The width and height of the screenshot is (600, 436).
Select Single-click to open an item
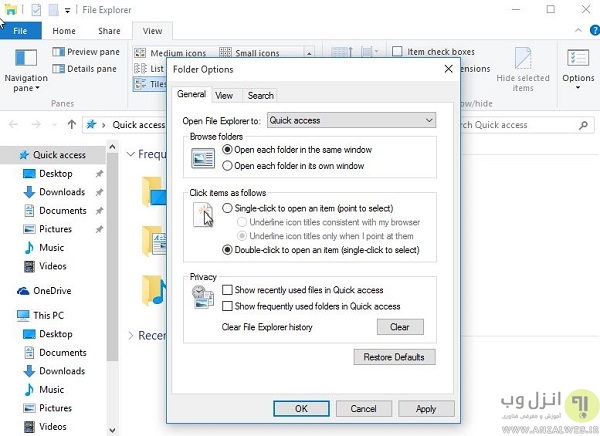[x=227, y=207]
